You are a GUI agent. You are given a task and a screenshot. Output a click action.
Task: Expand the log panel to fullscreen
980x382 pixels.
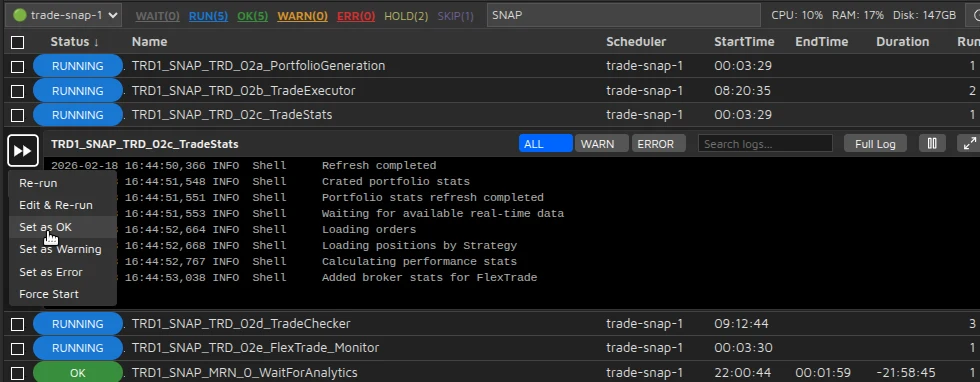pos(969,144)
